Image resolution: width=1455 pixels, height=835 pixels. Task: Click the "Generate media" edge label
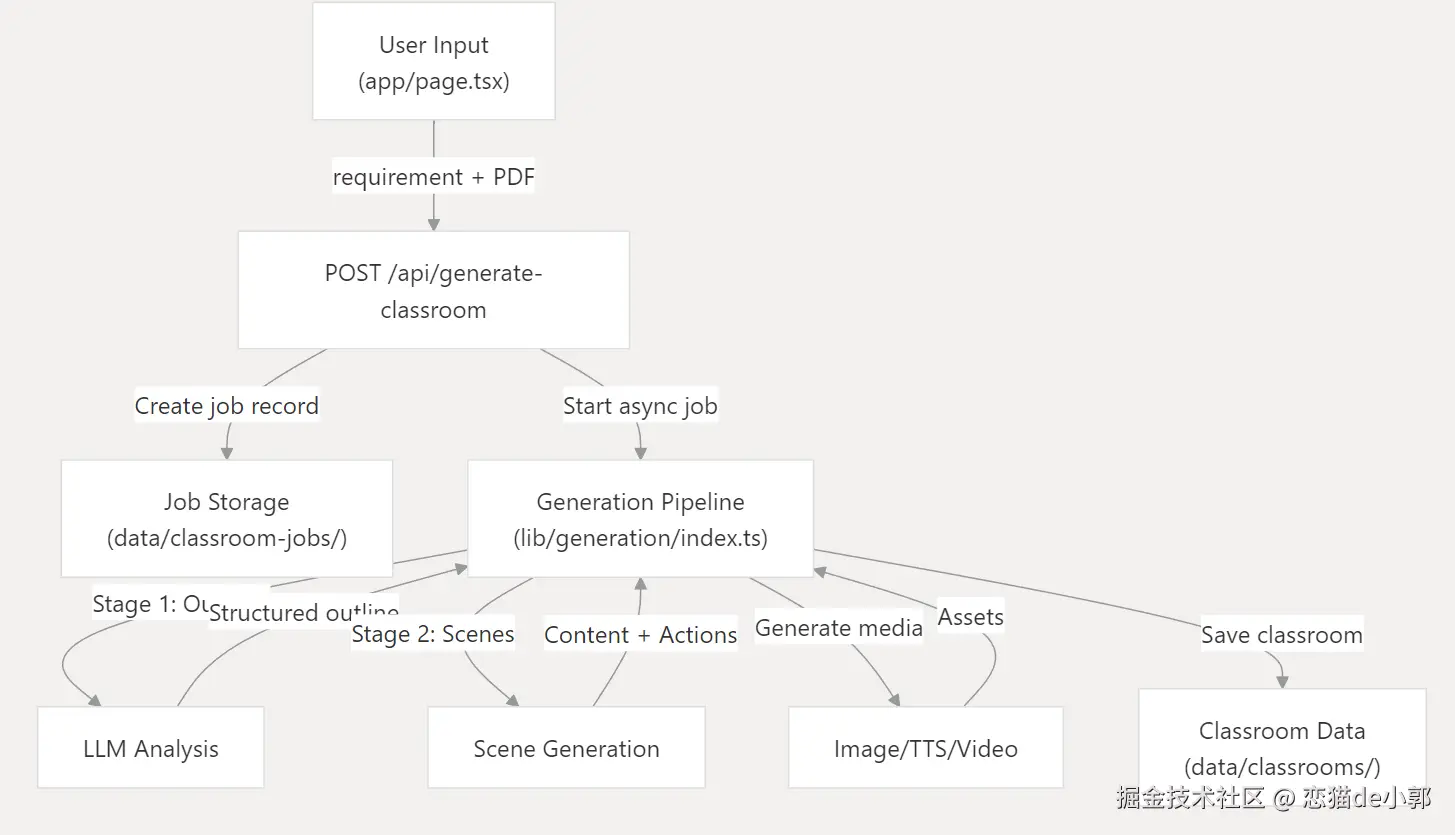pos(838,628)
